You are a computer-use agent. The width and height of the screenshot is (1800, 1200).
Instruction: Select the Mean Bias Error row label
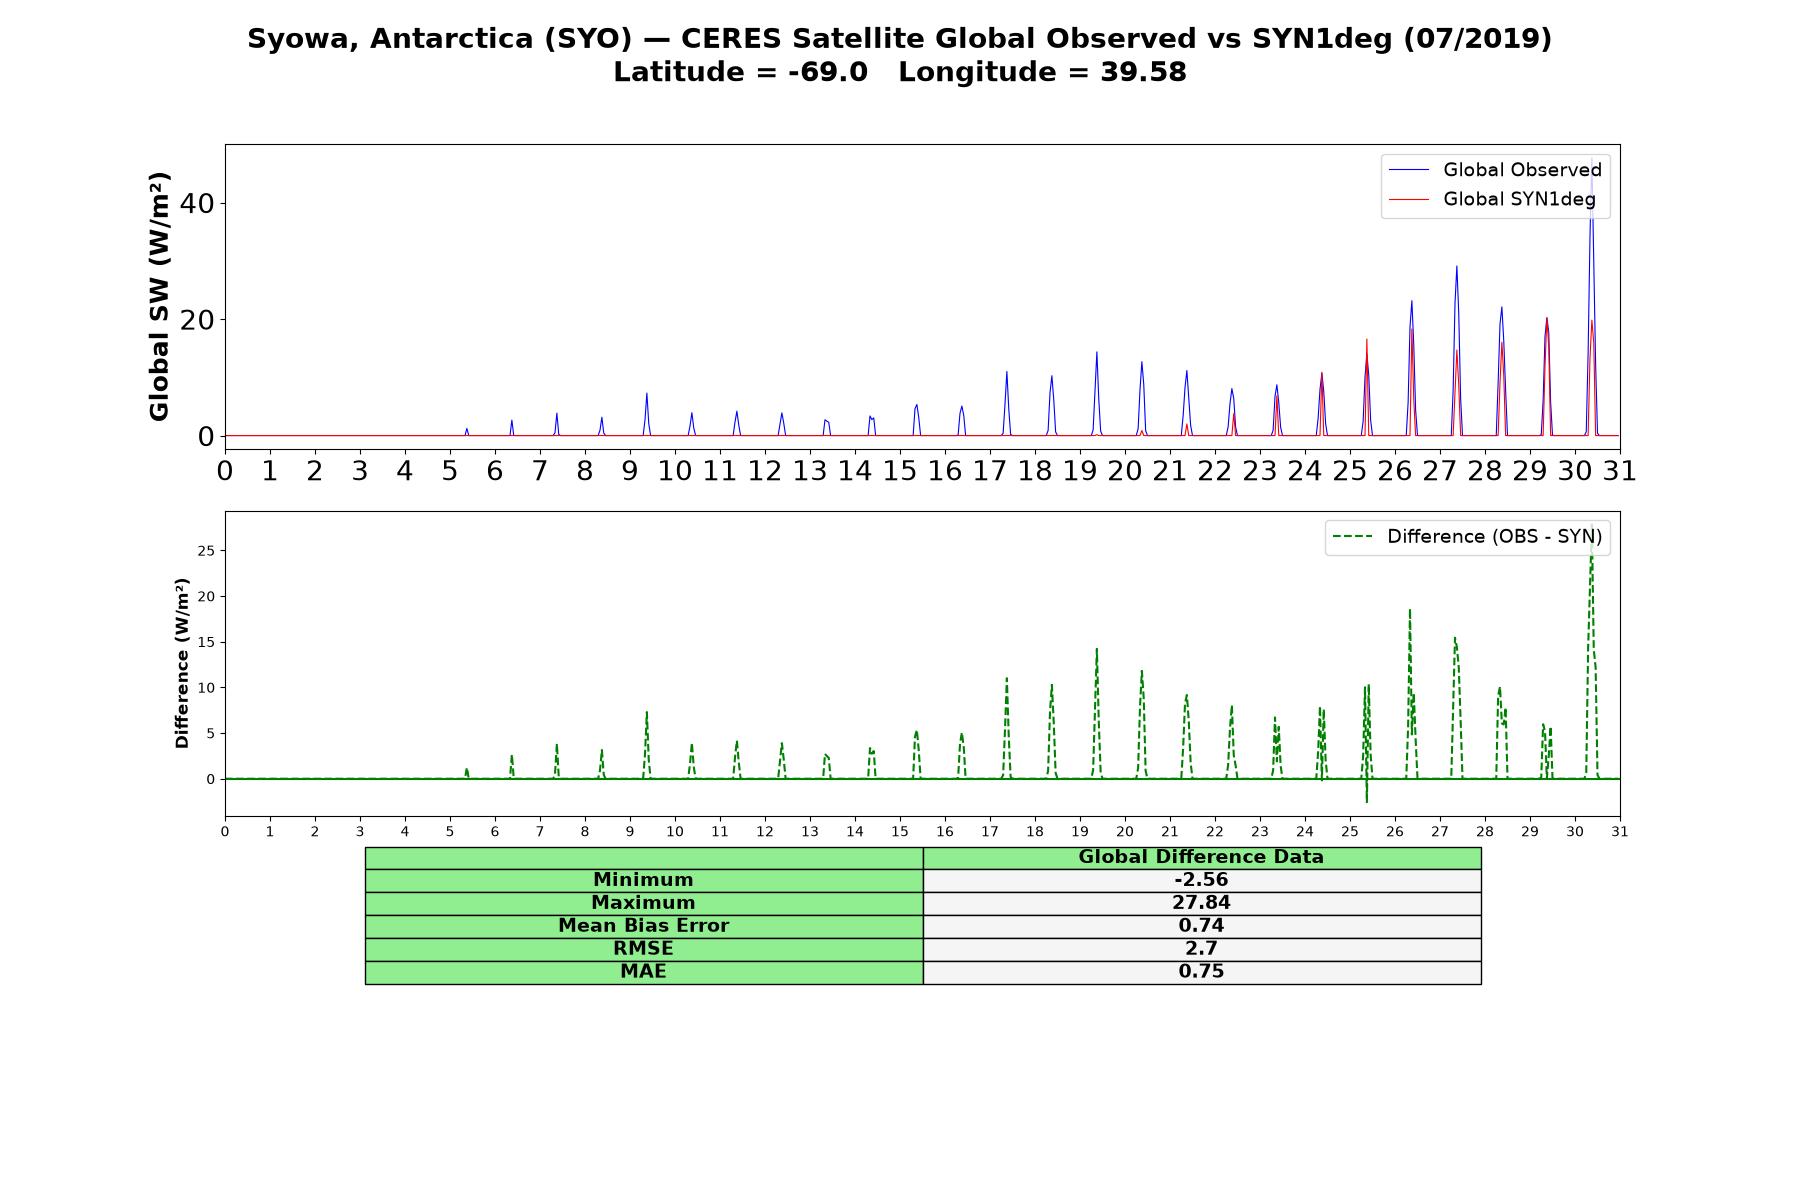click(644, 926)
